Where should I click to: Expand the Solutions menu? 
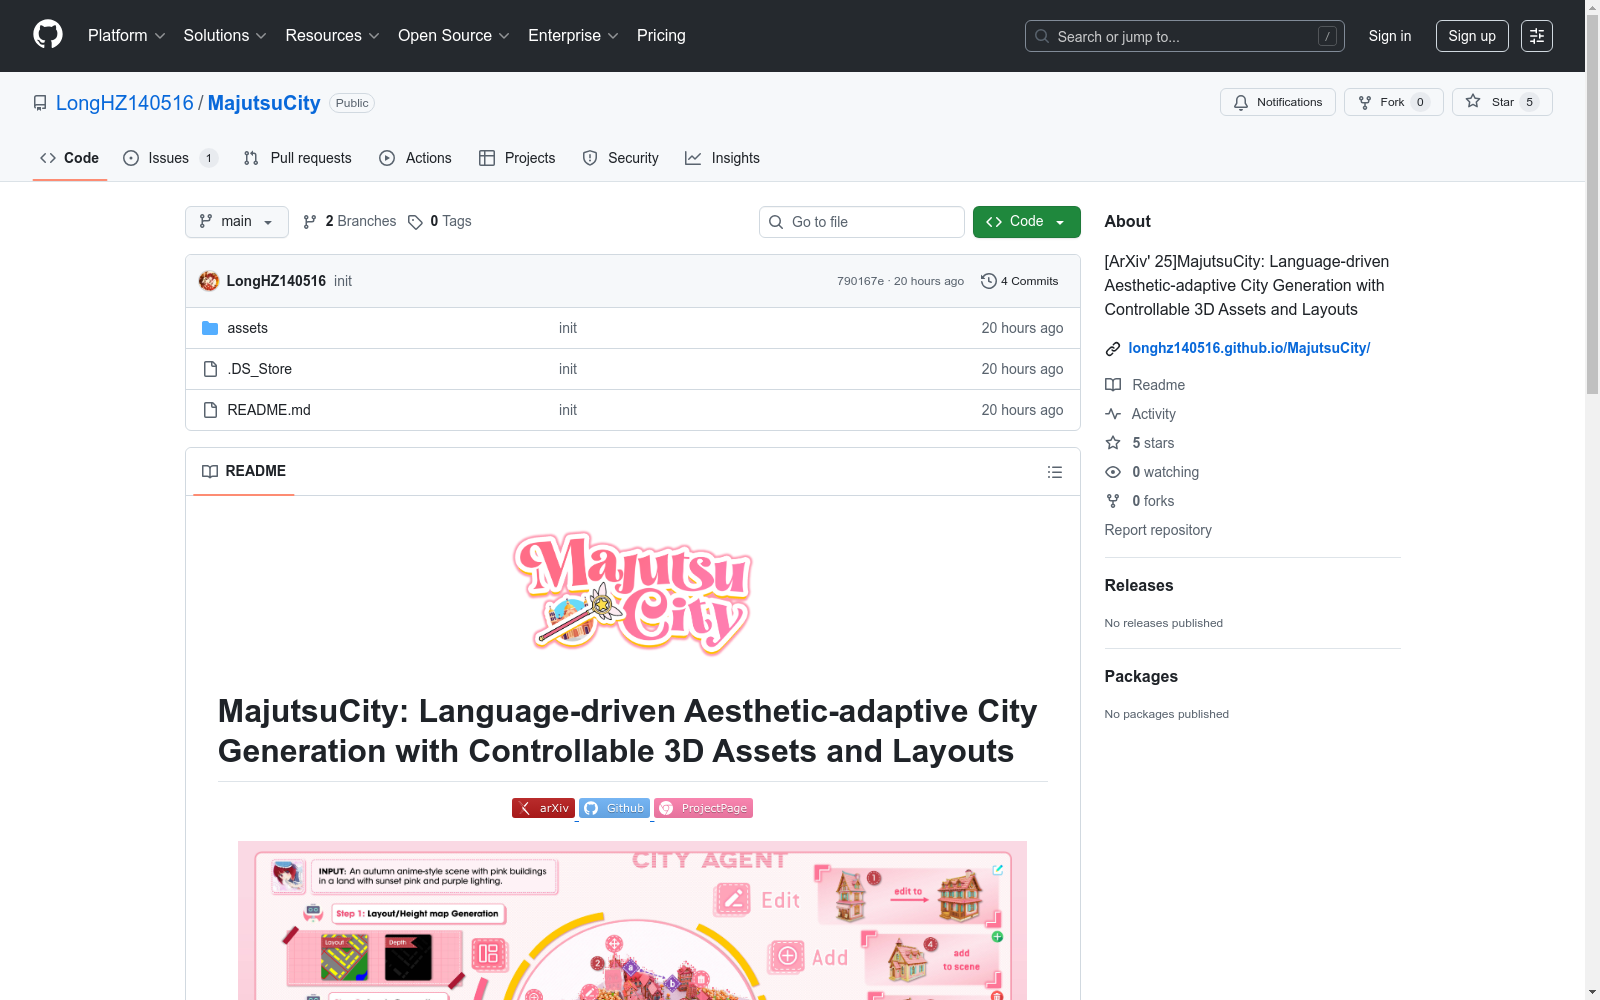225,36
